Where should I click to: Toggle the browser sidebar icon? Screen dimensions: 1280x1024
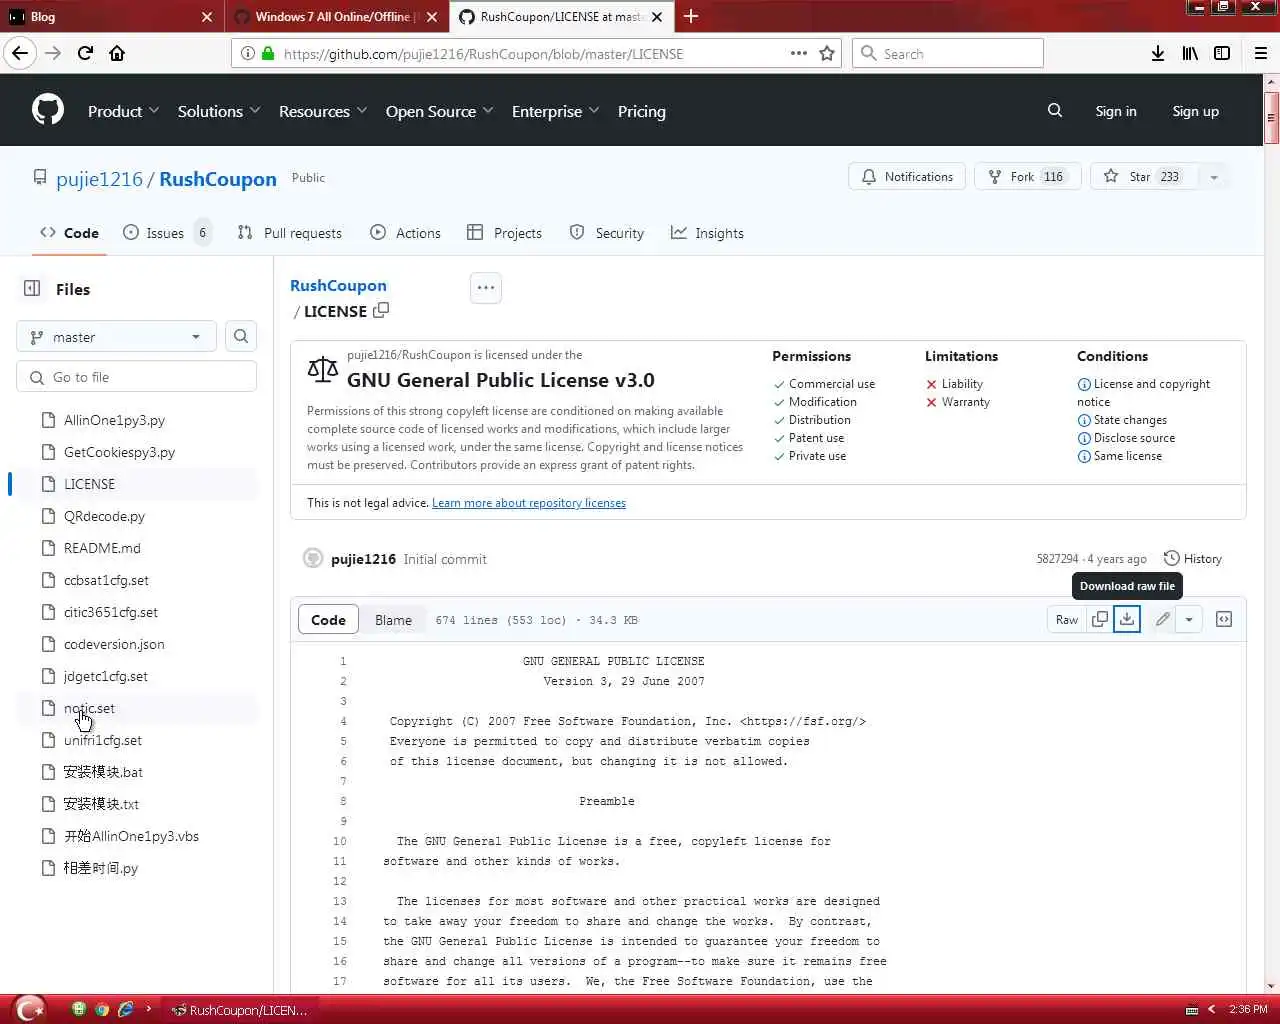pyautogui.click(x=1222, y=53)
